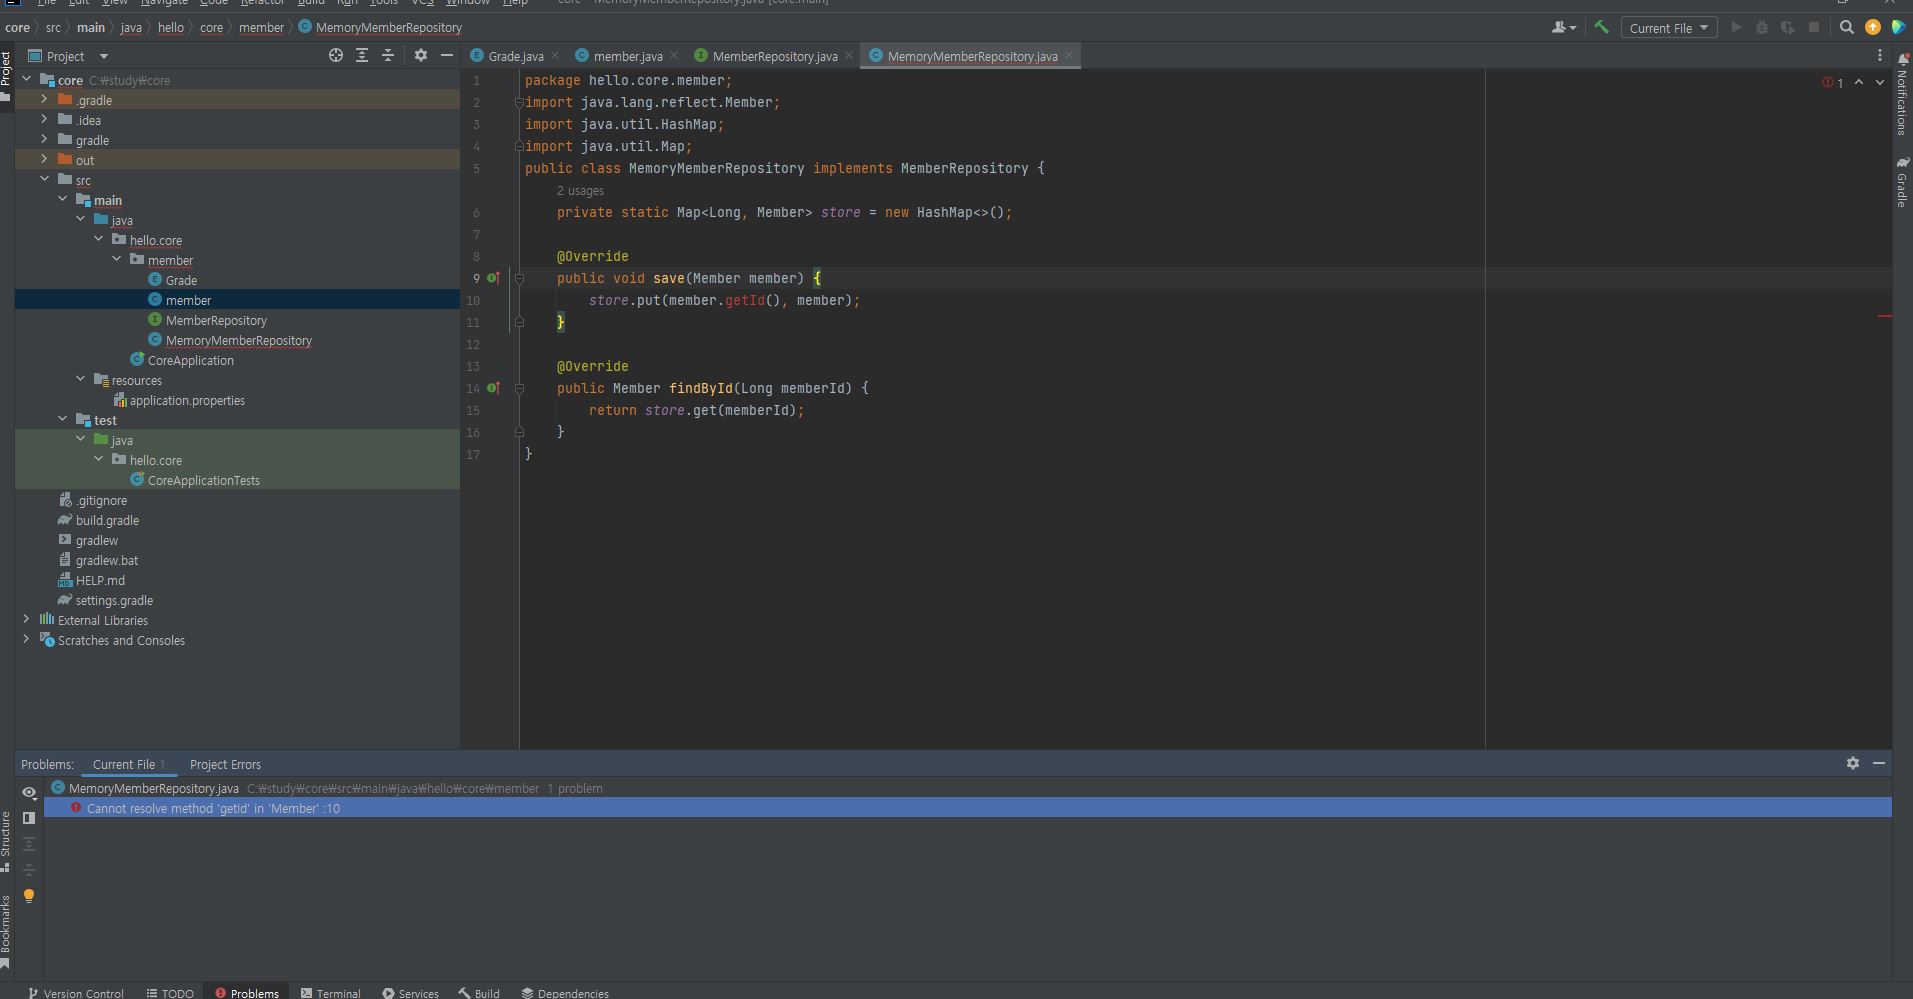
Task: Collapse the test folder
Action: click(62, 420)
